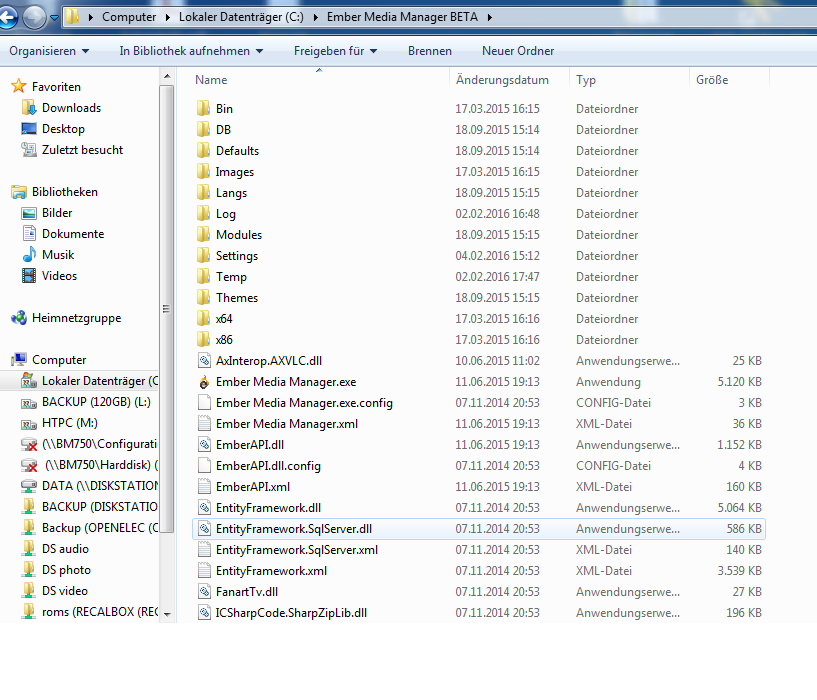Viewport: 817px width, 700px height.
Task: Select the x64 folder name
Action: [224, 318]
